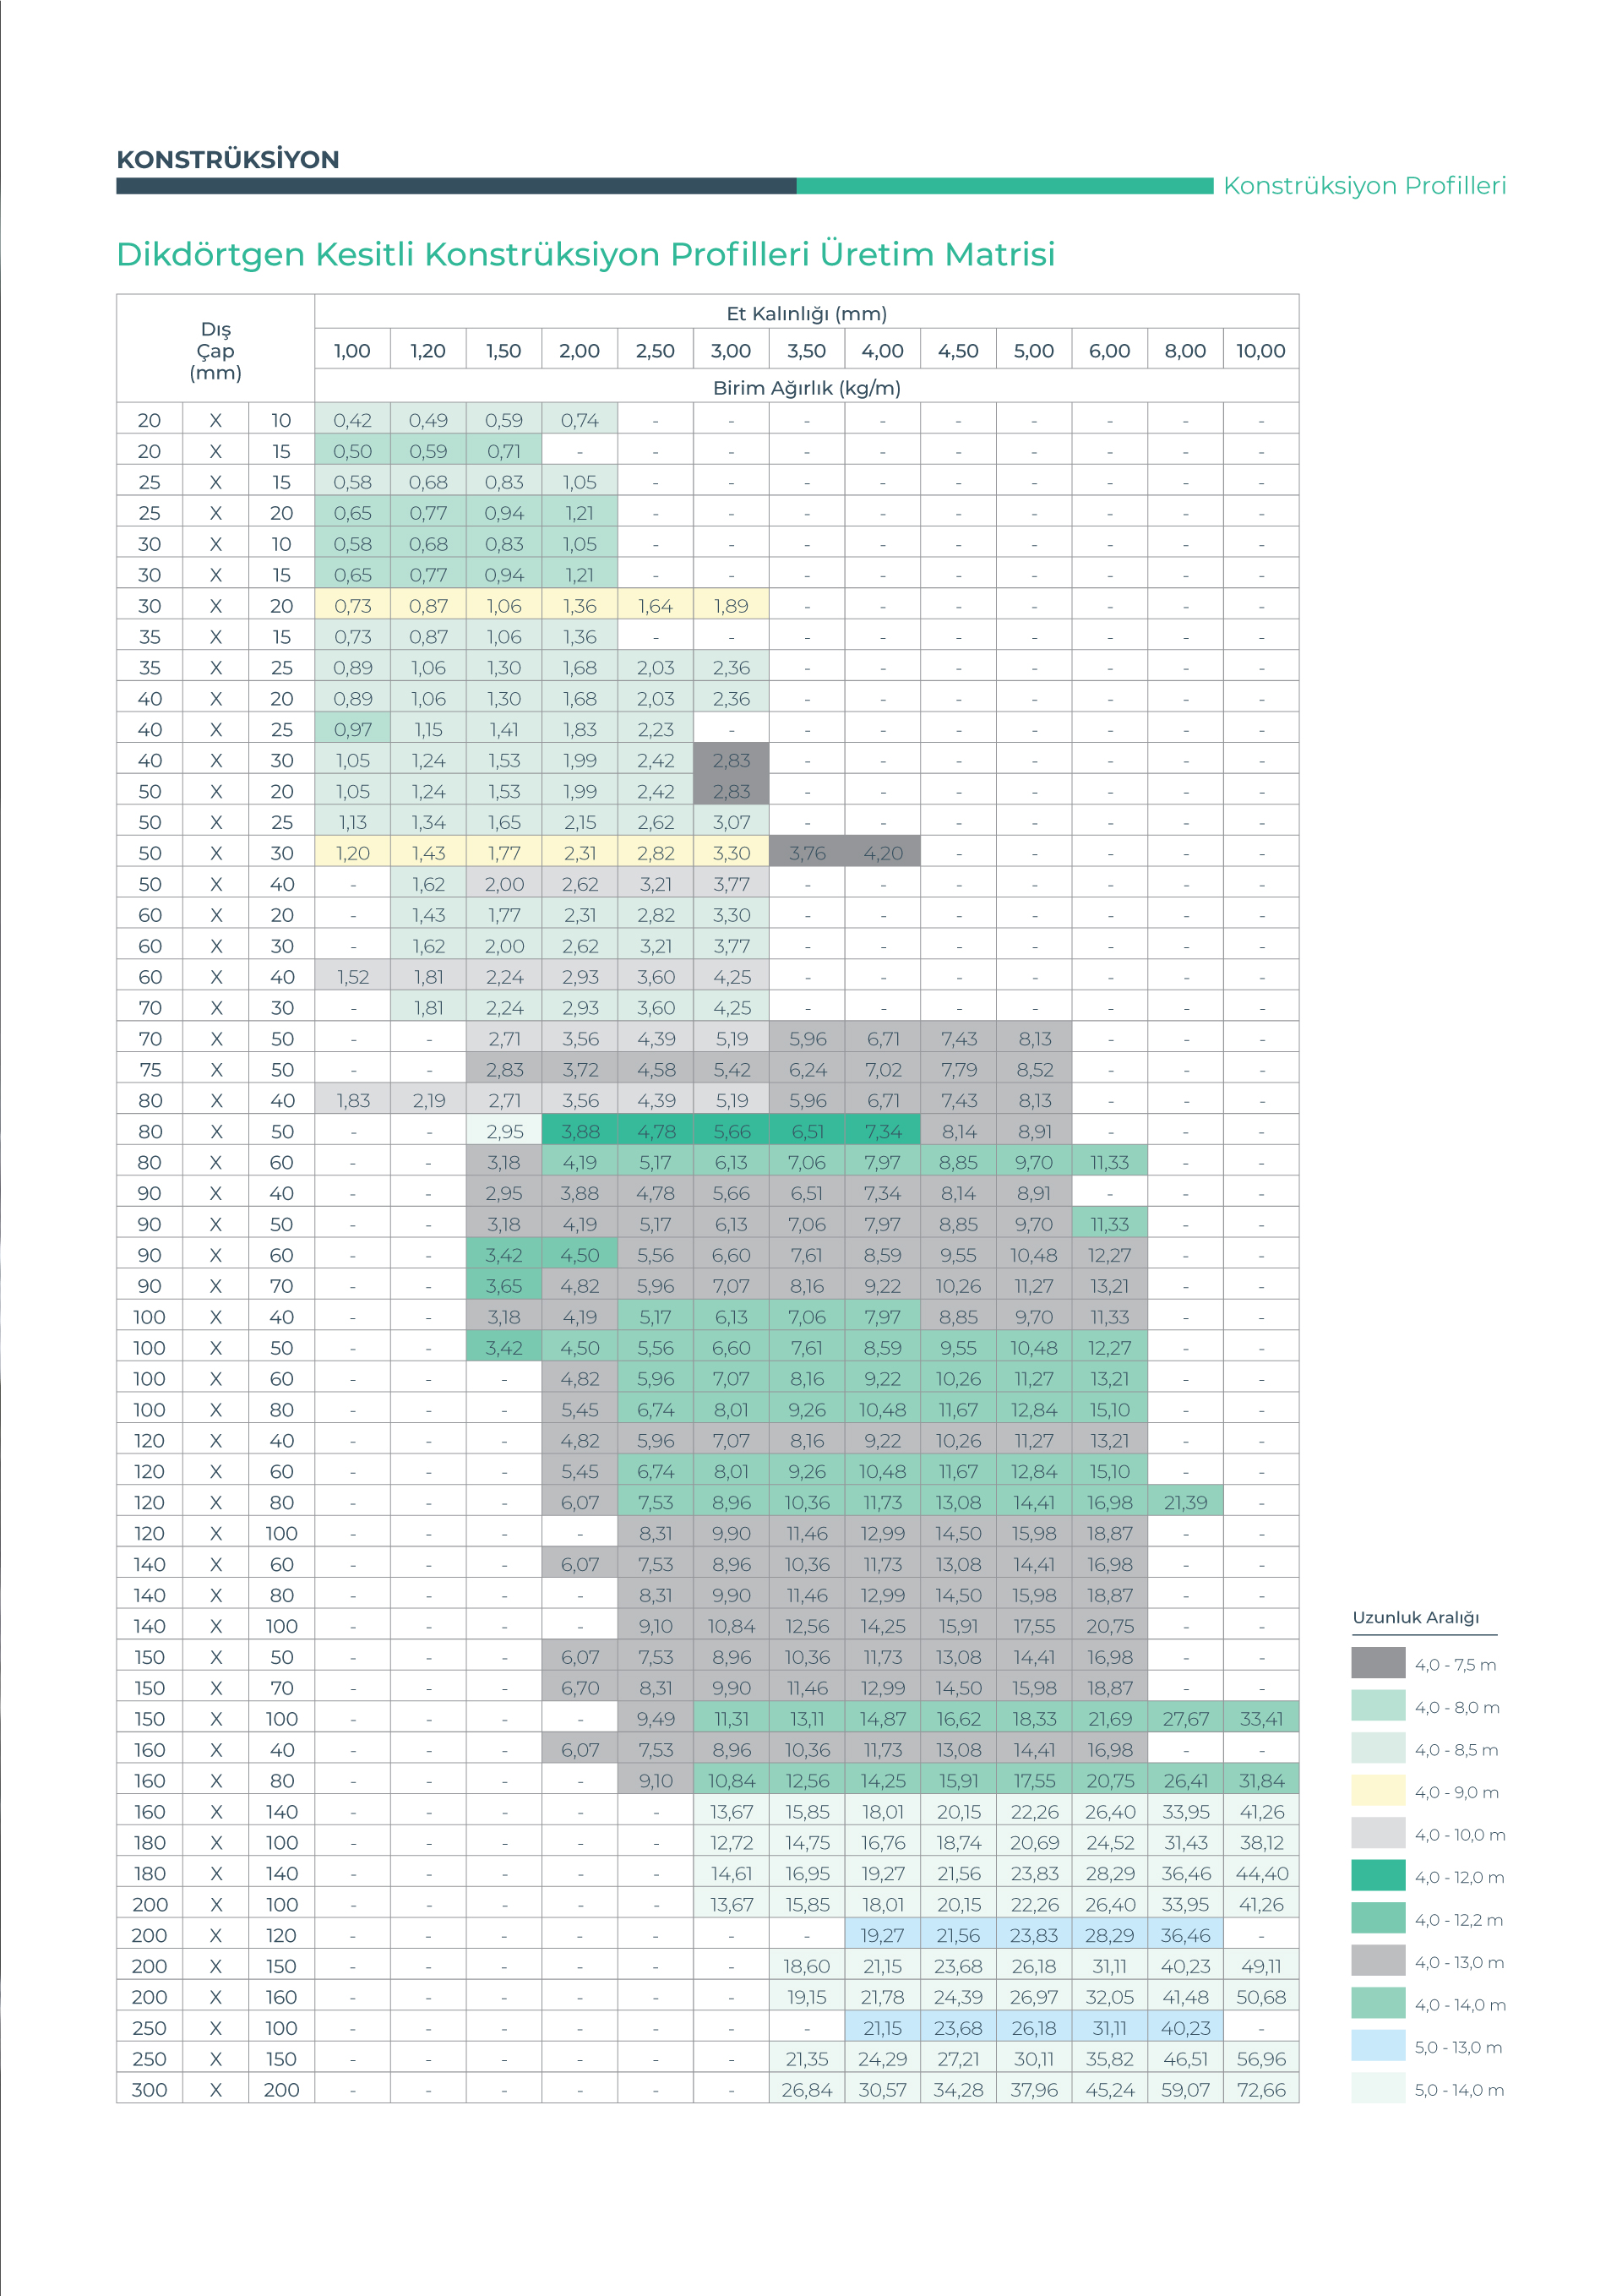1622x2296 pixels.
Task: Click the legend label text 5,0 - 14,0 m
Action: pyautogui.click(x=1459, y=2090)
